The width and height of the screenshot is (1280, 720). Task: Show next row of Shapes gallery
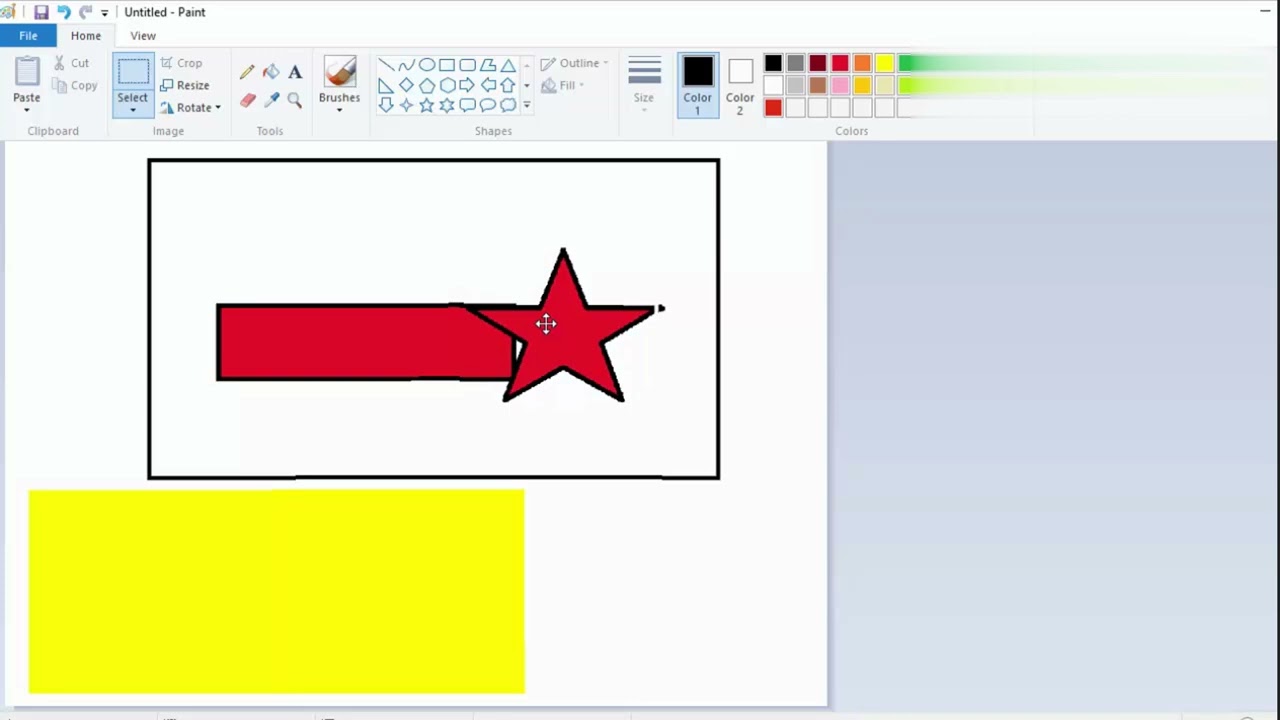pos(527,85)
